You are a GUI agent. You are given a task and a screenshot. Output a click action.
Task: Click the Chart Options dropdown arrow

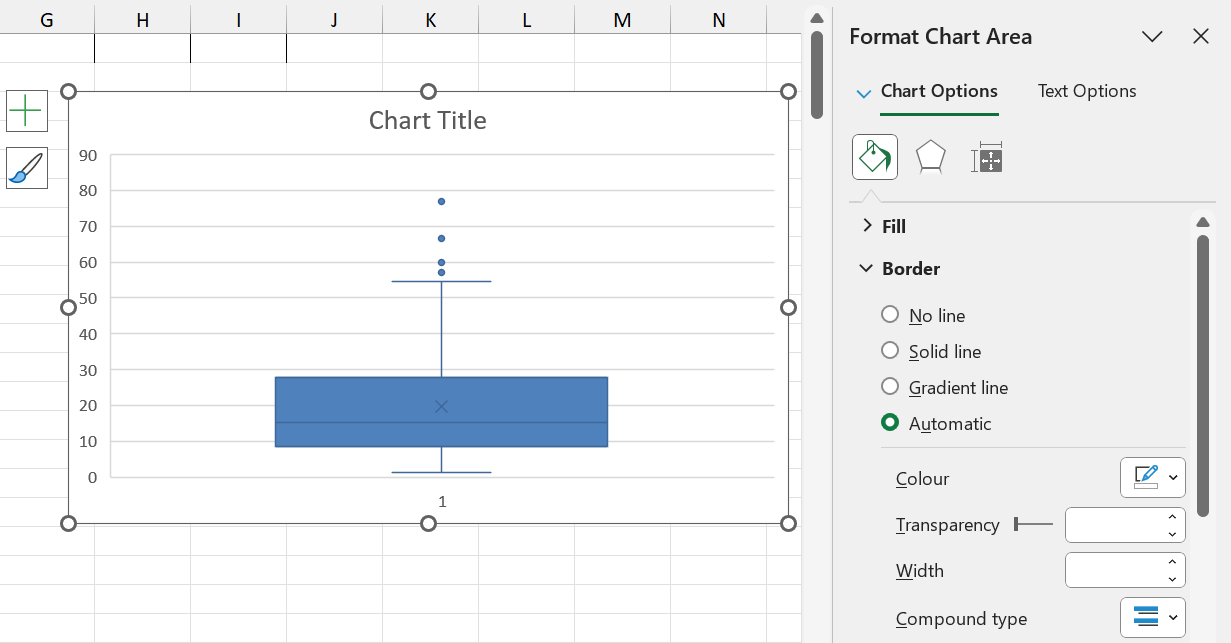click(x=864, y=93)
